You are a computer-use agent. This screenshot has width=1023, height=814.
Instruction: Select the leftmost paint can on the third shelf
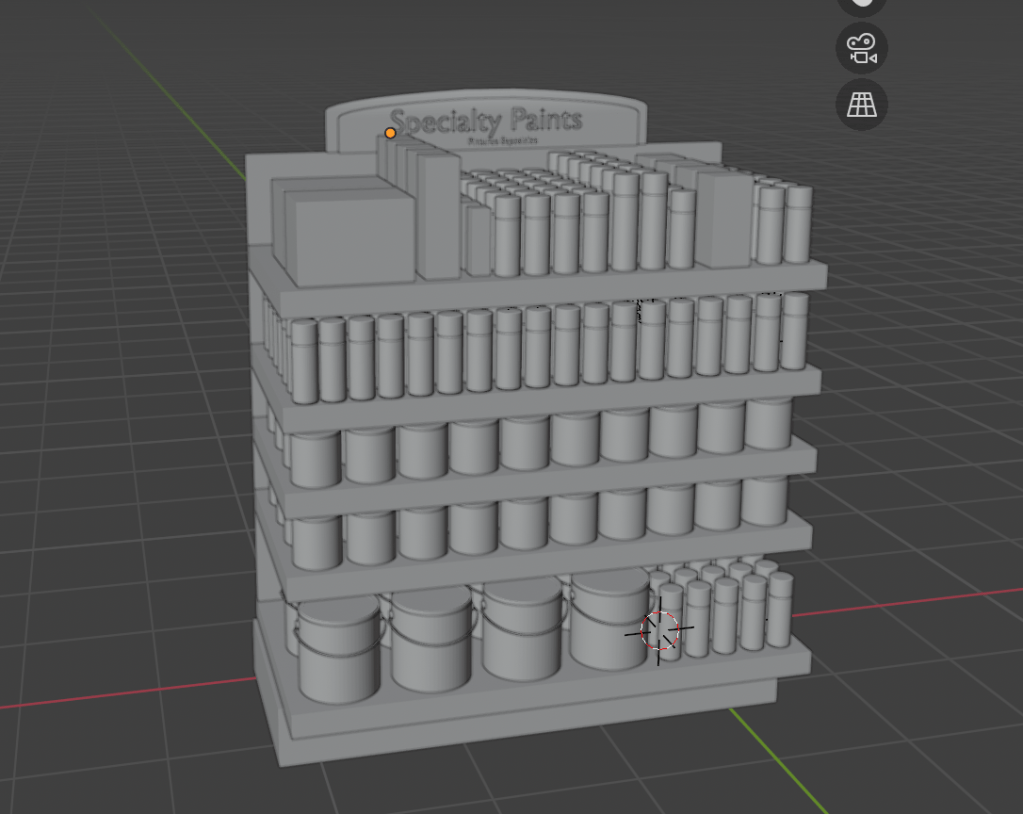click(316, 458)
